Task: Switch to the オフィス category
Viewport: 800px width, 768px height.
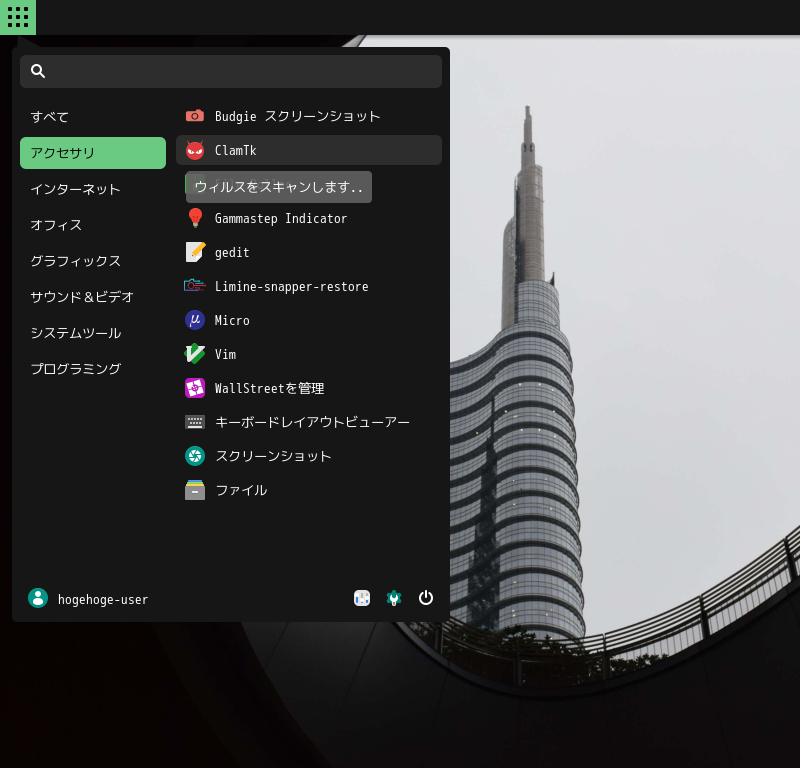Action: click(93, 225)
